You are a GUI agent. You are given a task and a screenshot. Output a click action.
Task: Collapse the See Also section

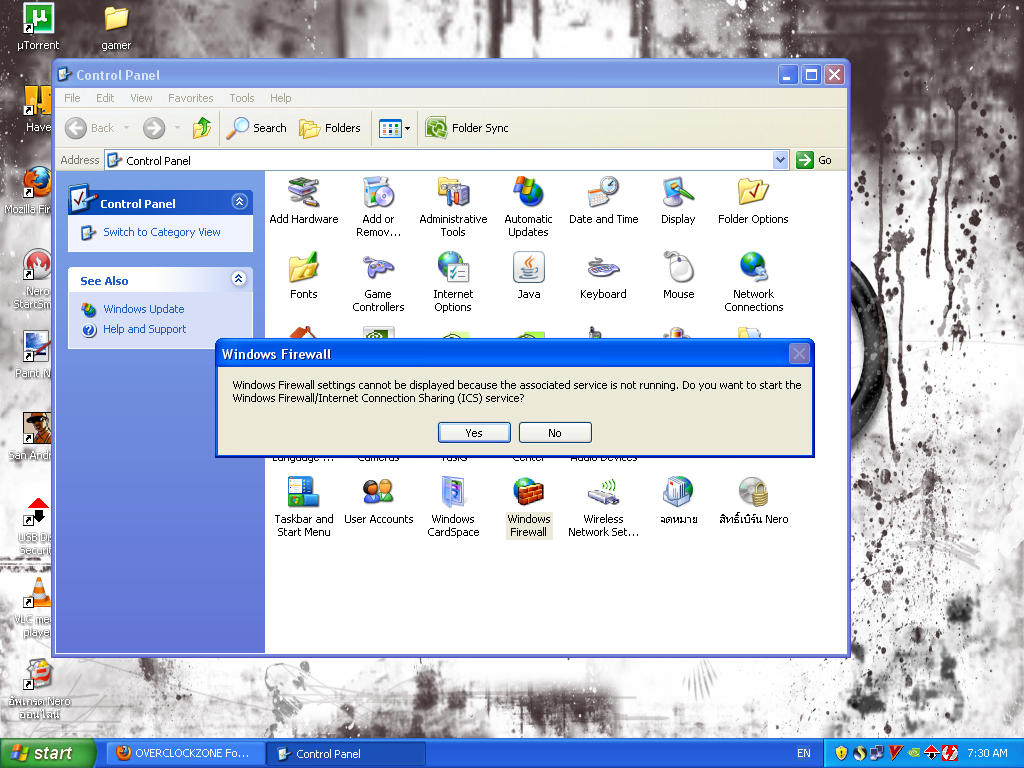(239, 280)
